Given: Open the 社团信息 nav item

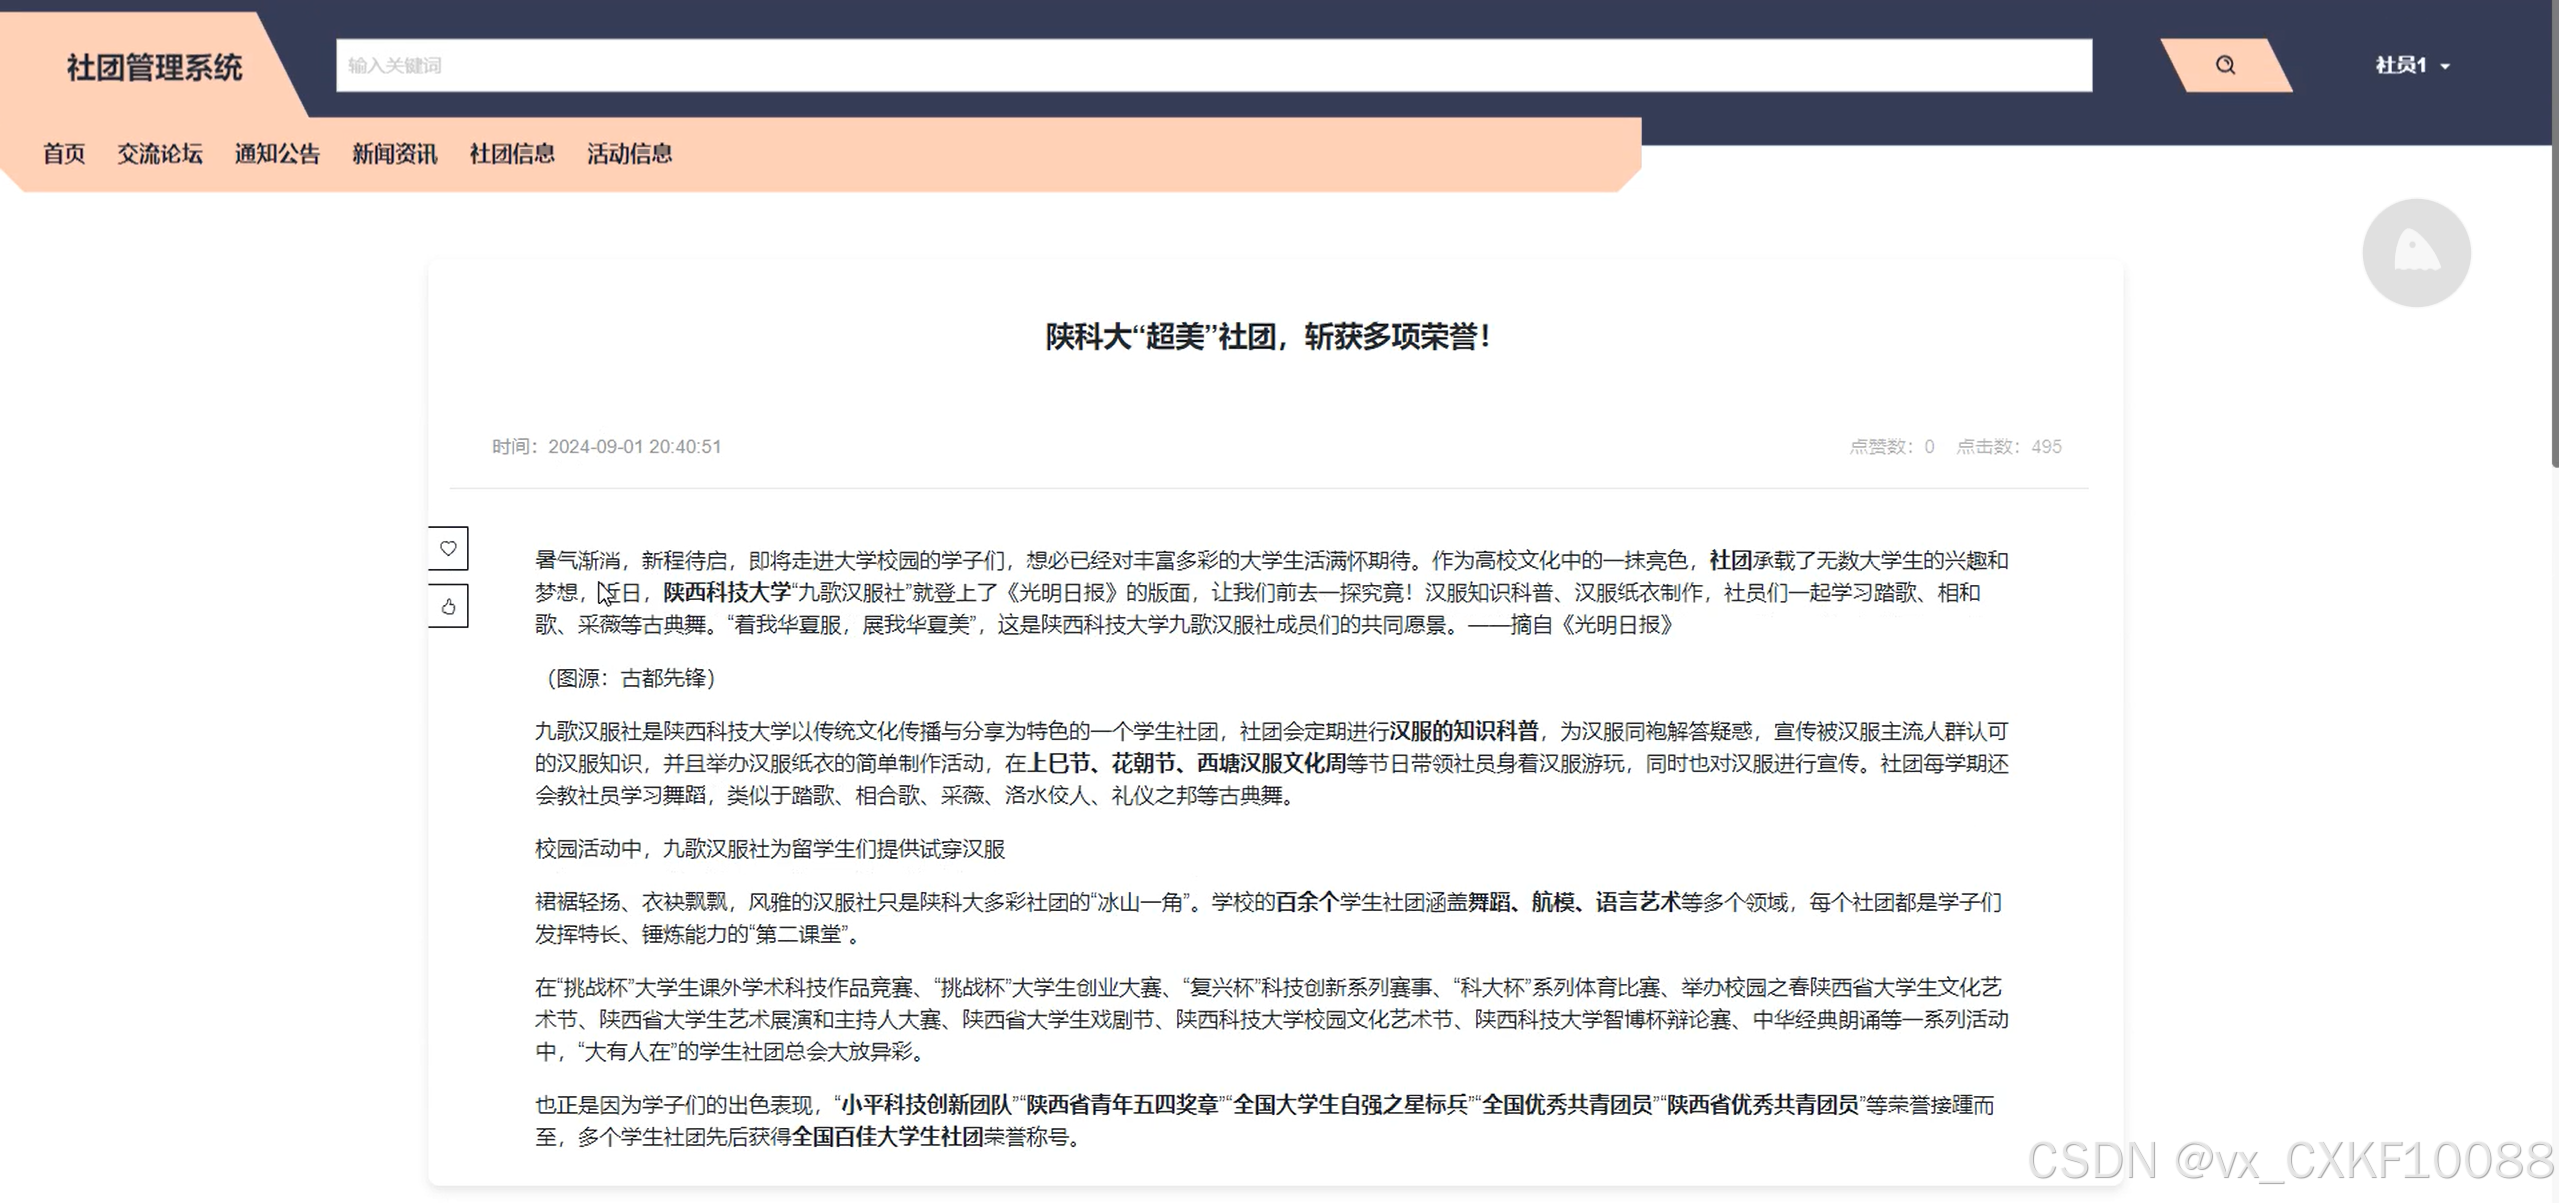Looking at the screenshot, I should click(512, 154).
